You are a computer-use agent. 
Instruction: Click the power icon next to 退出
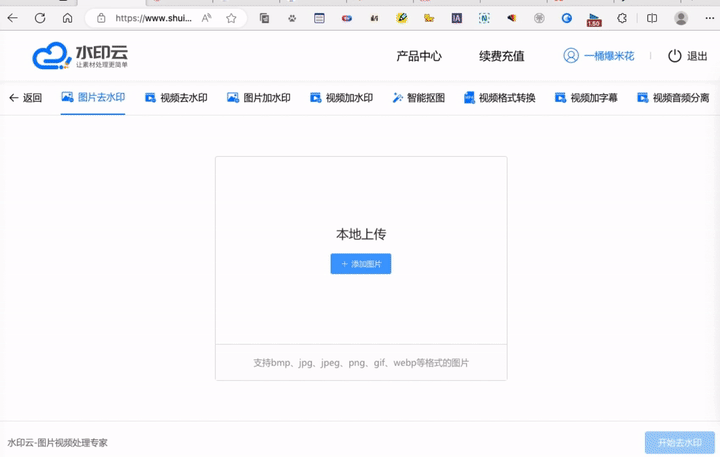[x=675, y=56]
